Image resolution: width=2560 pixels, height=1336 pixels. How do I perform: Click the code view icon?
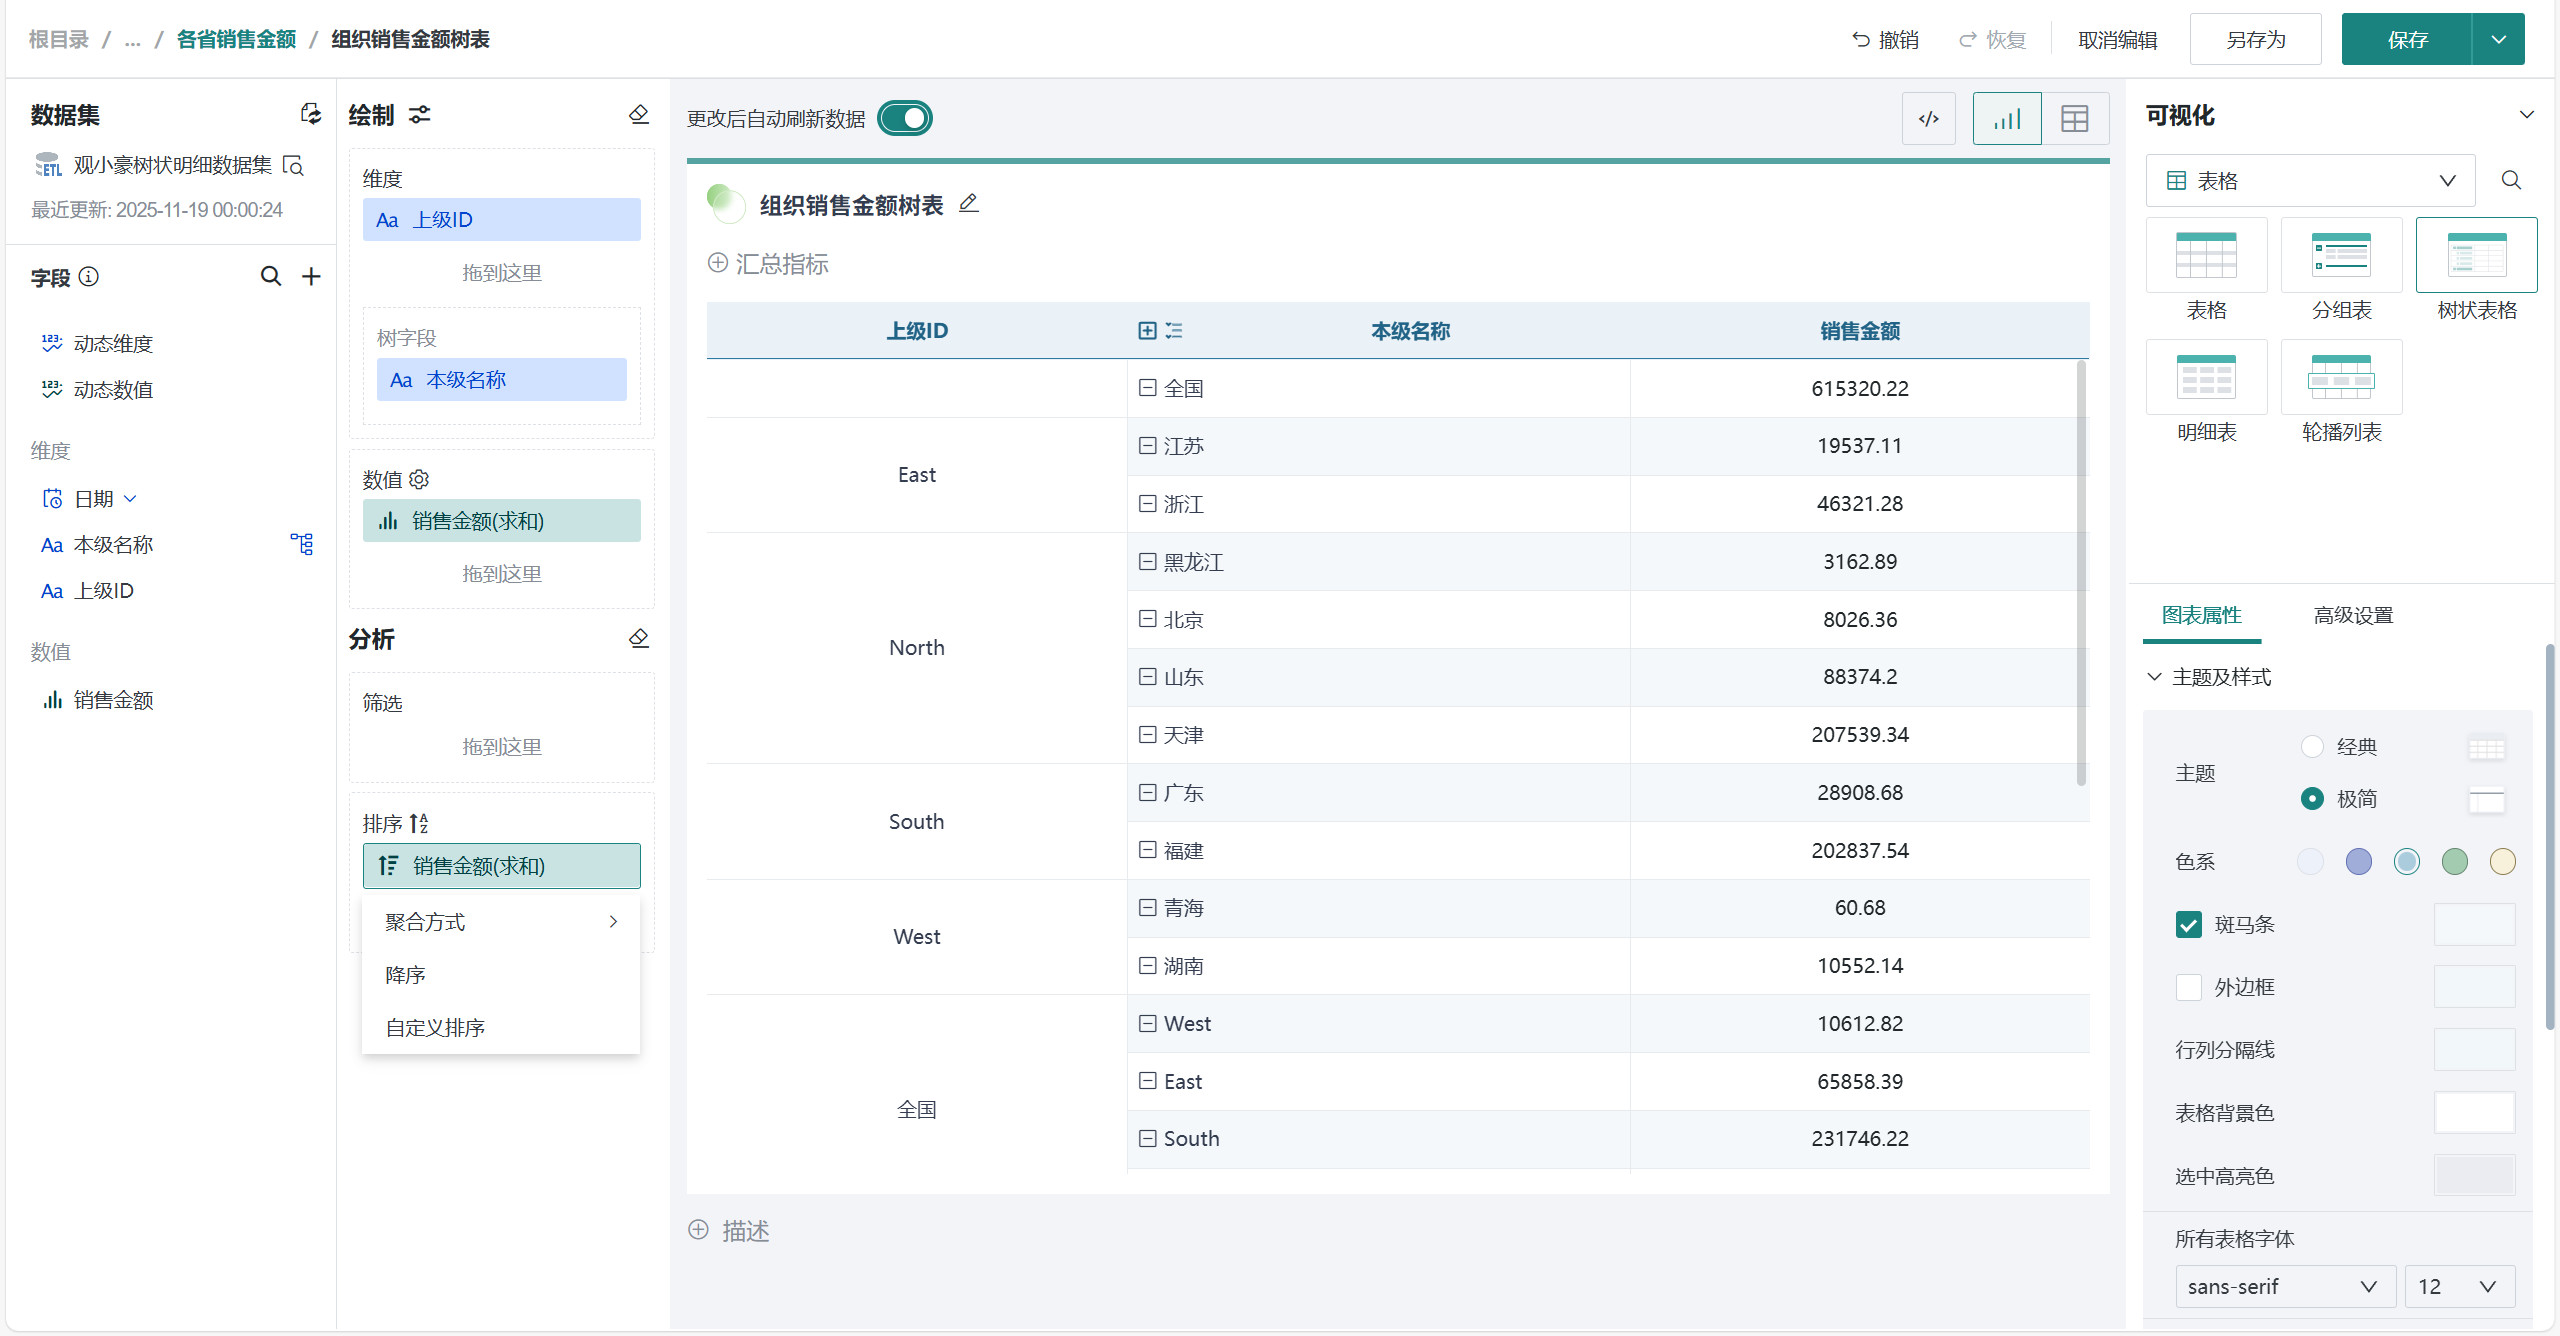pos(1928,119)
